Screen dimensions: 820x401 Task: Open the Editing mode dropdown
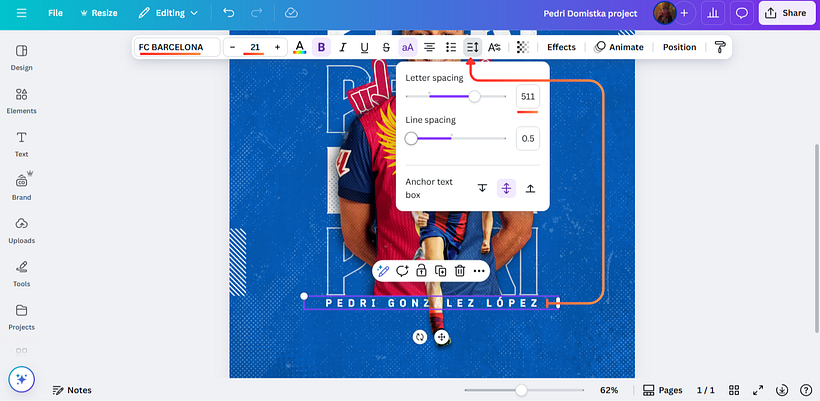tap(168, 13)
